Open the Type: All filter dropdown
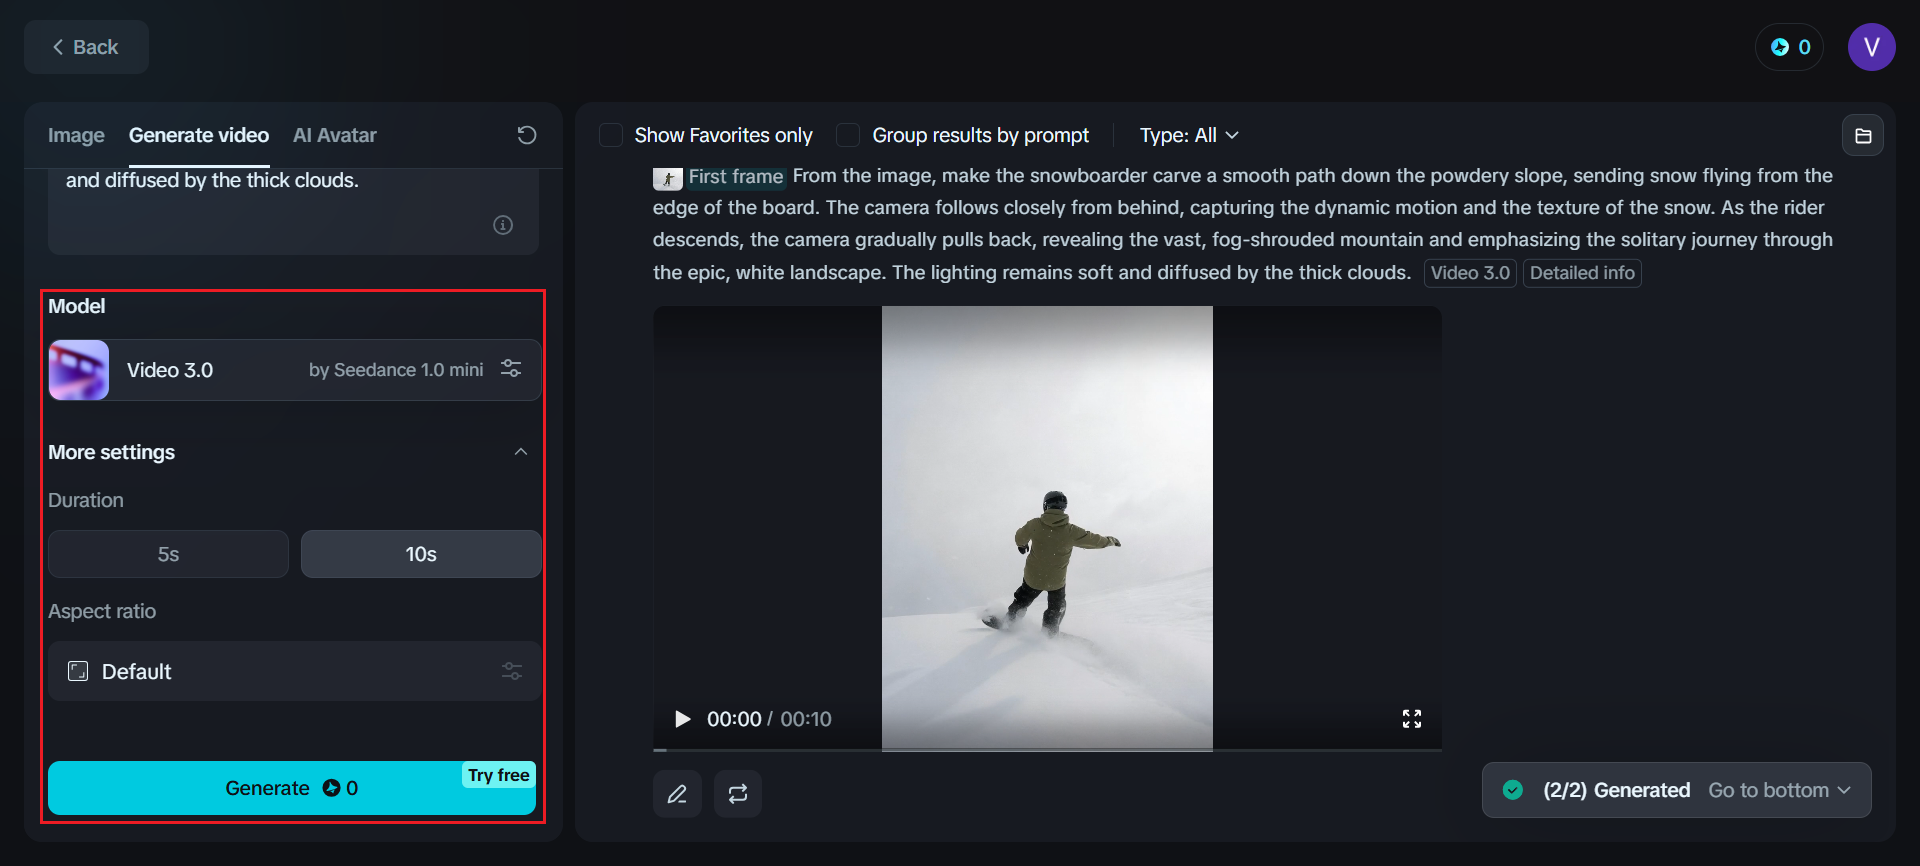The width and height of the screenshot is (1920, 866). coord(1189,135)
